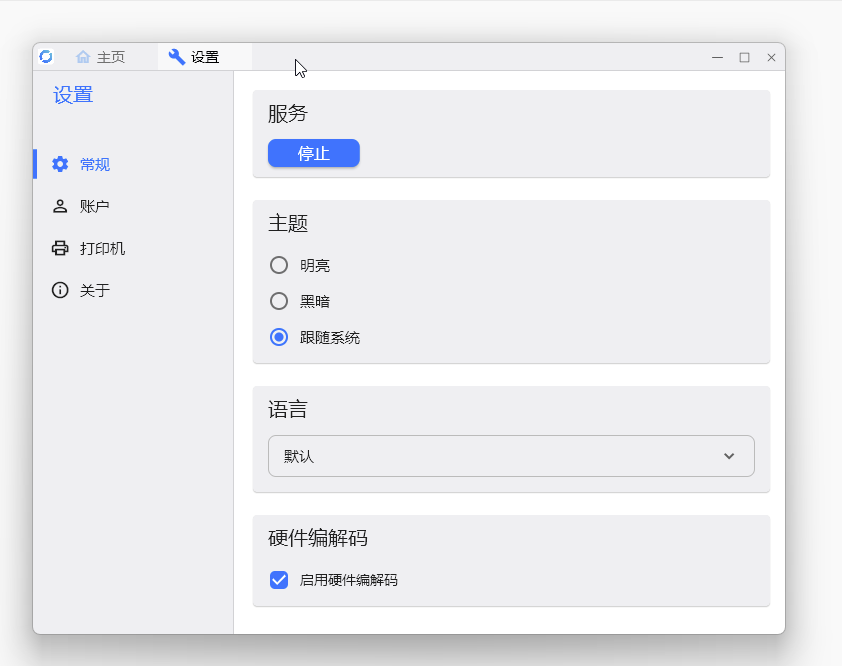Click the home icon on the 主页 tab
Screen dimensions: 842x666
coord(83,57)
